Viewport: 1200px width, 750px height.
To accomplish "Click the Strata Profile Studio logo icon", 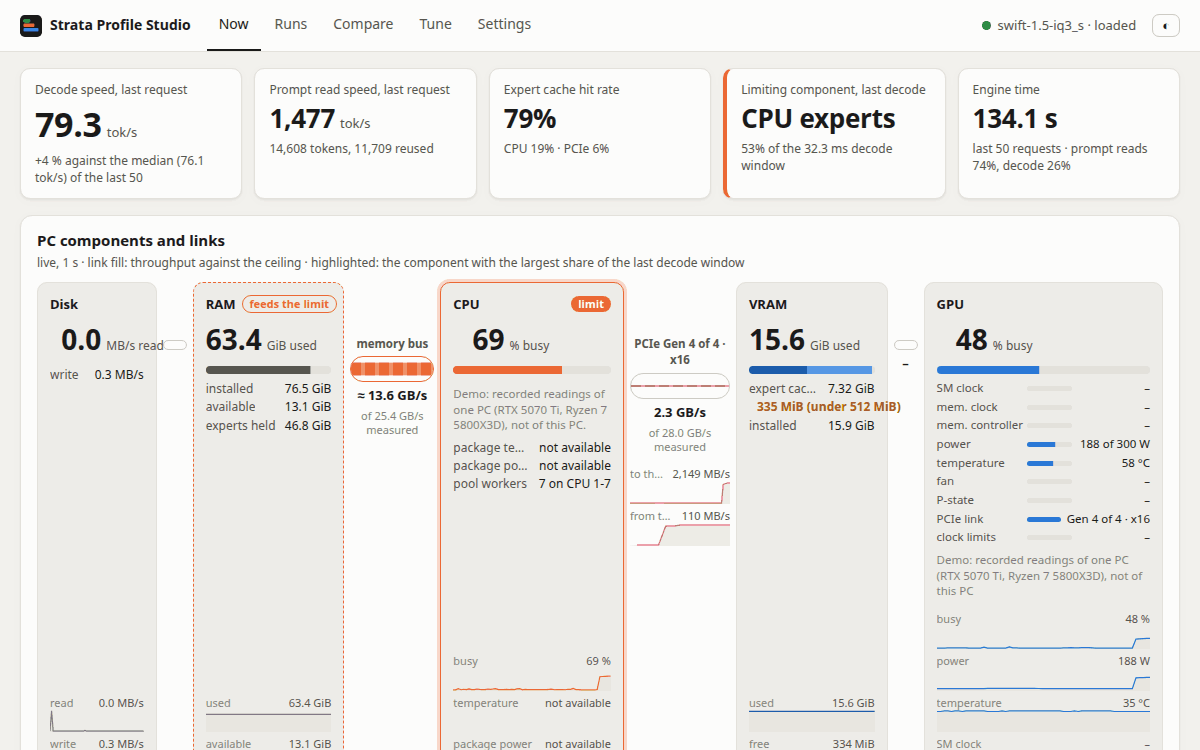I will 31,25.
